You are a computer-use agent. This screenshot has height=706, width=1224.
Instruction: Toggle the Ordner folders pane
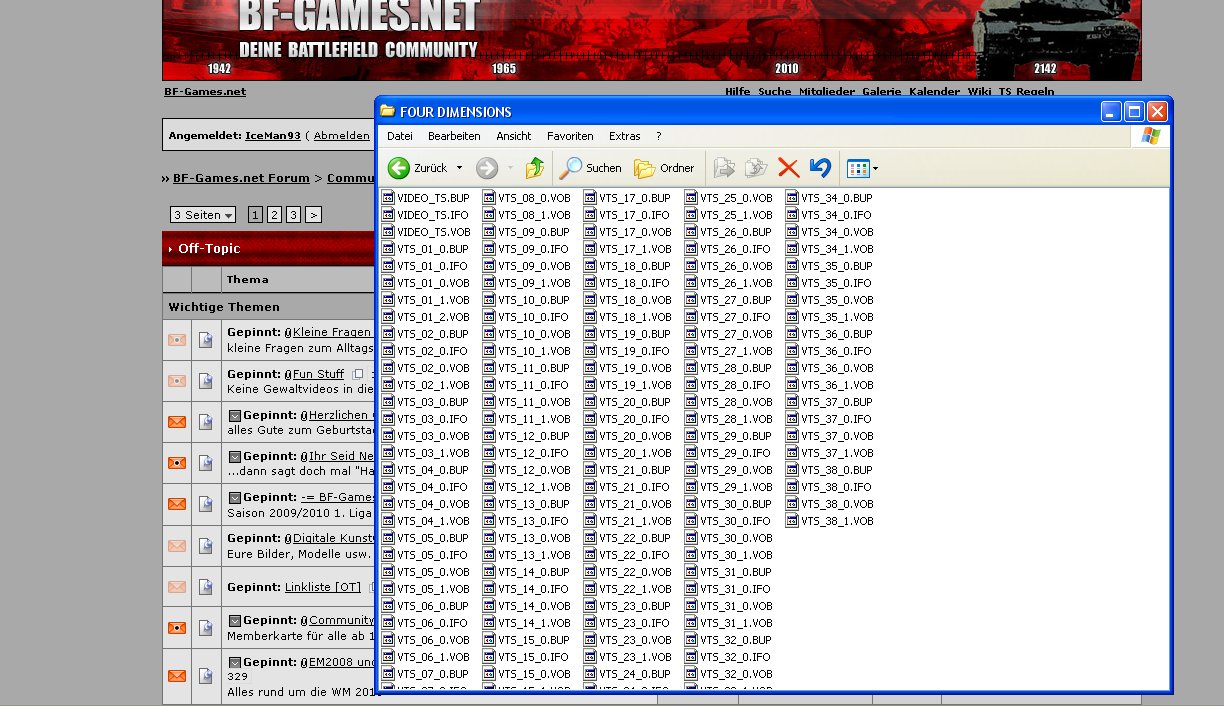point(664,168)
